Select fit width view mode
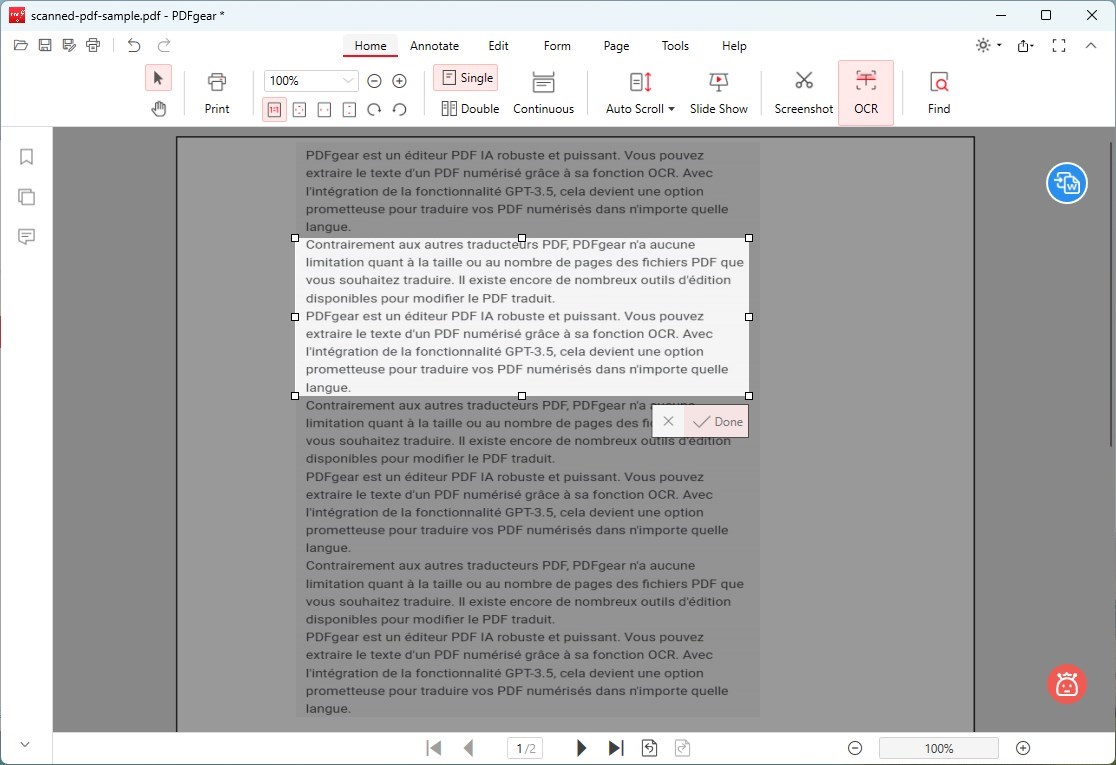Viewport: 1116px width, 765px height. tap(325, 110)
